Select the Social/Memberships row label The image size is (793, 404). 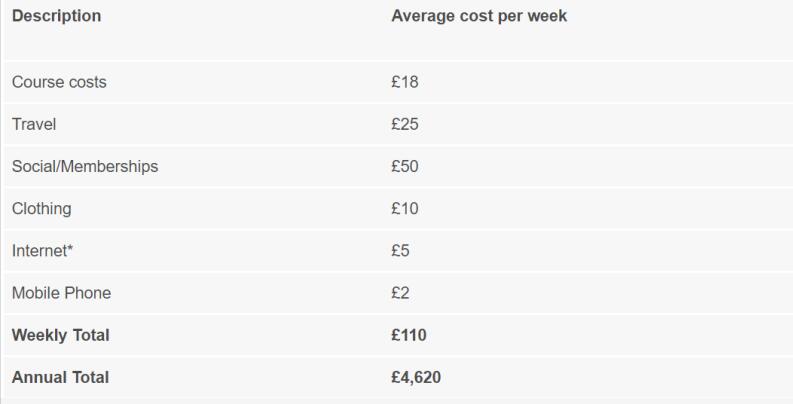click(x=85, y=166)
